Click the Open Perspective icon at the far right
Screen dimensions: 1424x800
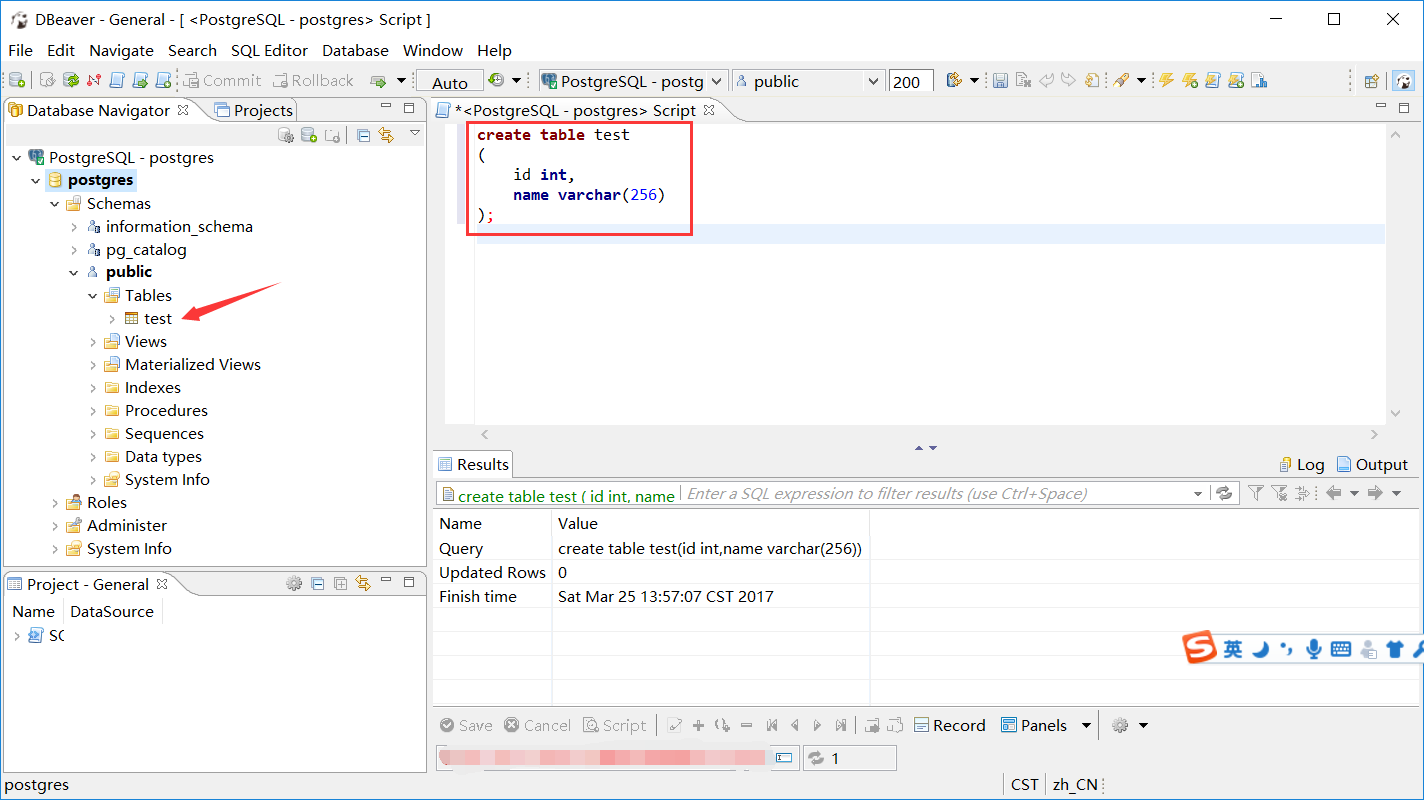pos(1372,81)
